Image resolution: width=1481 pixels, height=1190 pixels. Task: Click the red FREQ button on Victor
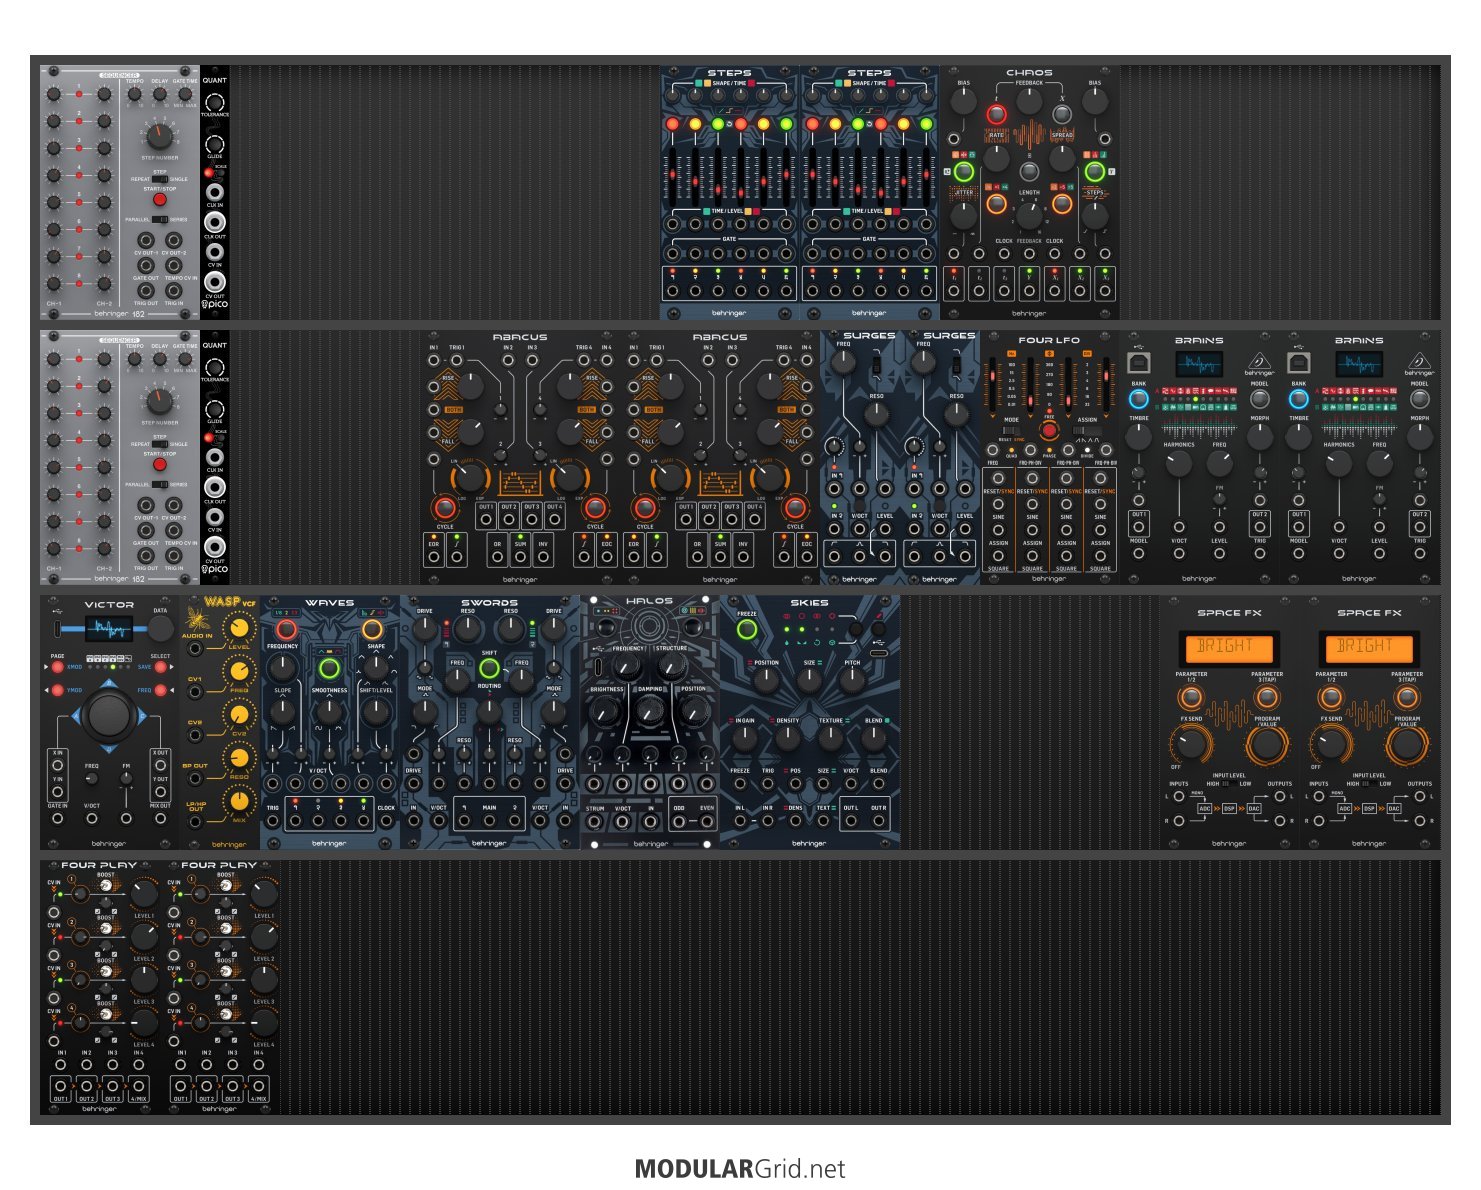point(160,690)
